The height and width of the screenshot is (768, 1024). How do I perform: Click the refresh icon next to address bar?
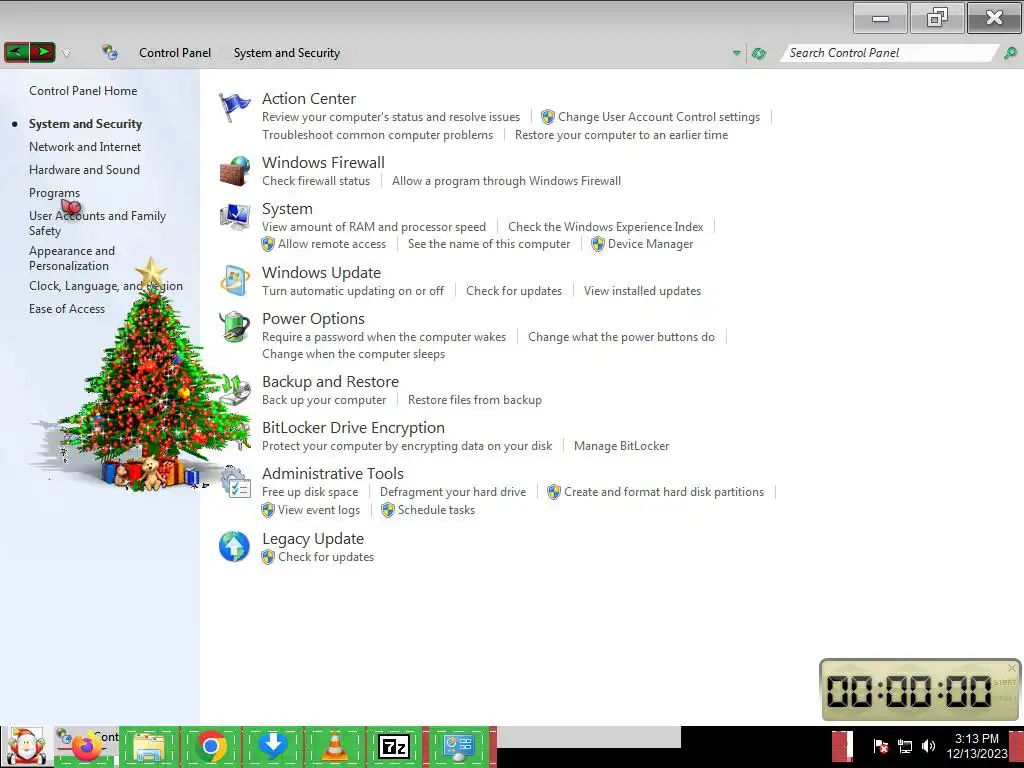[759, 54]
